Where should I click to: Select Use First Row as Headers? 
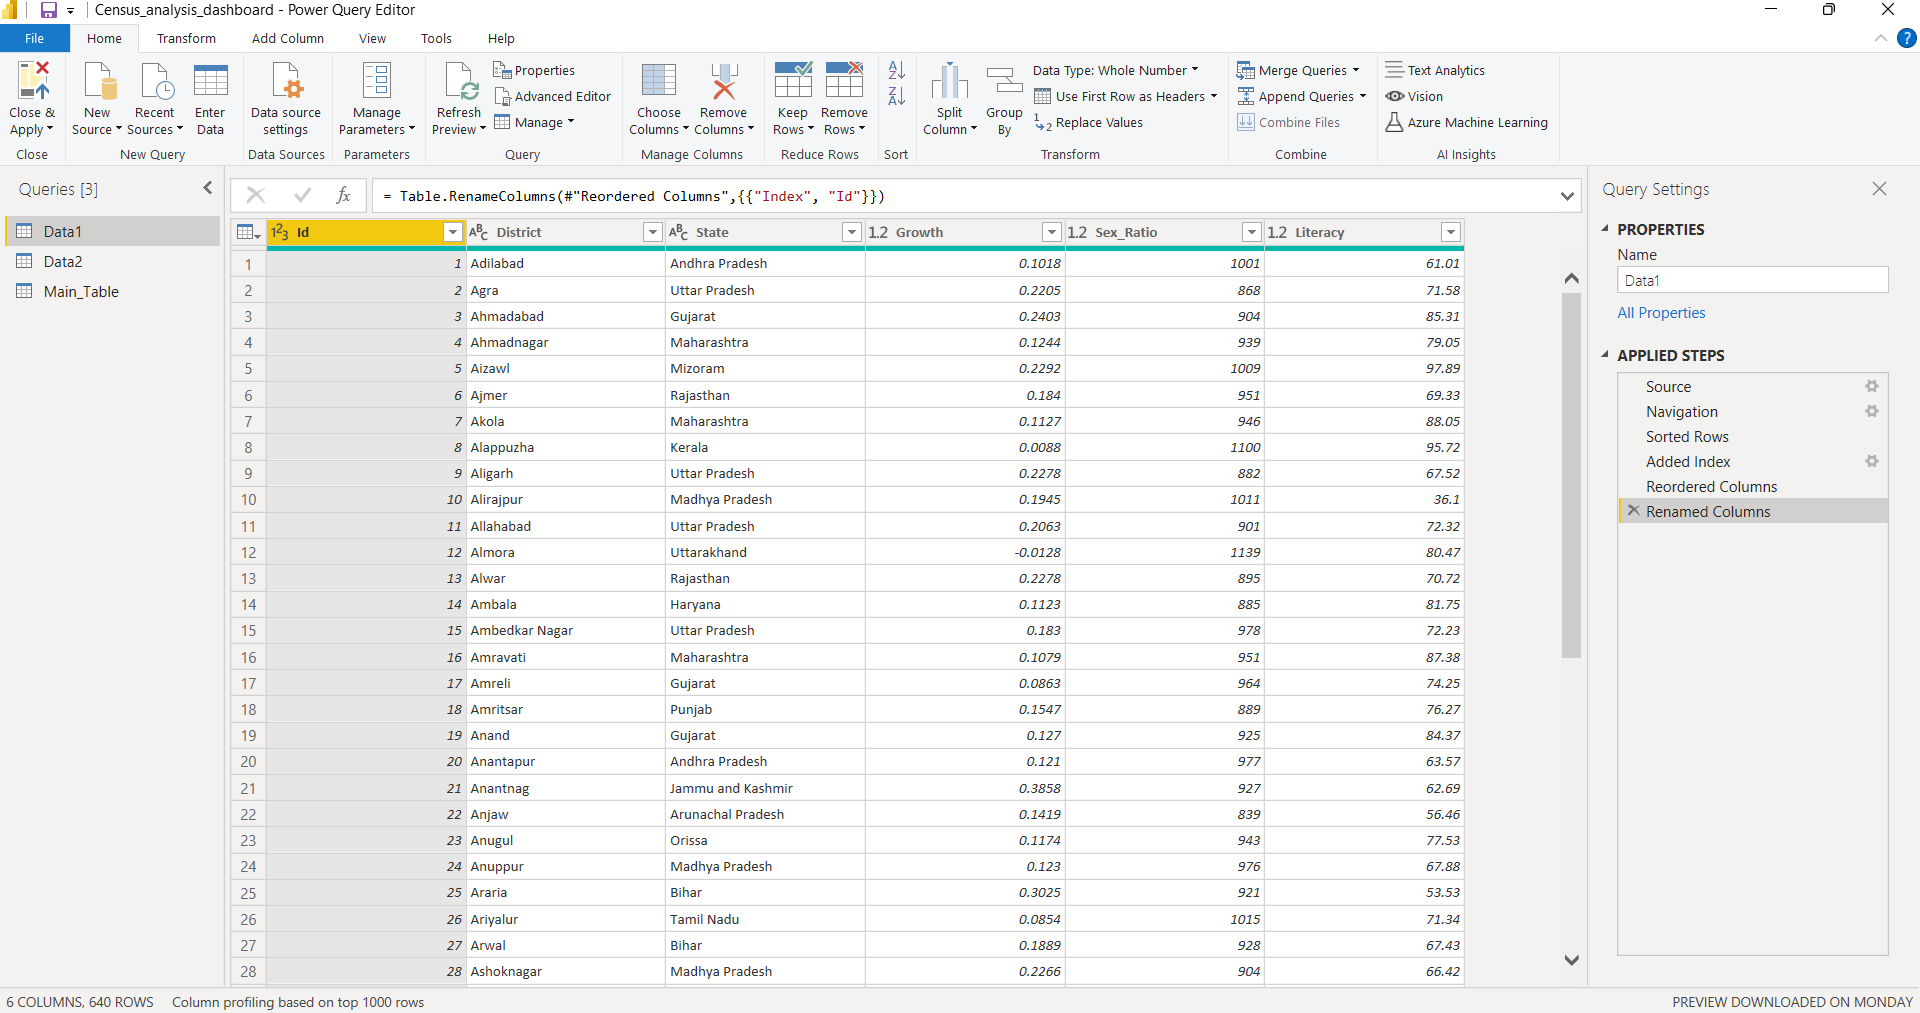(x=1126, y=96)
